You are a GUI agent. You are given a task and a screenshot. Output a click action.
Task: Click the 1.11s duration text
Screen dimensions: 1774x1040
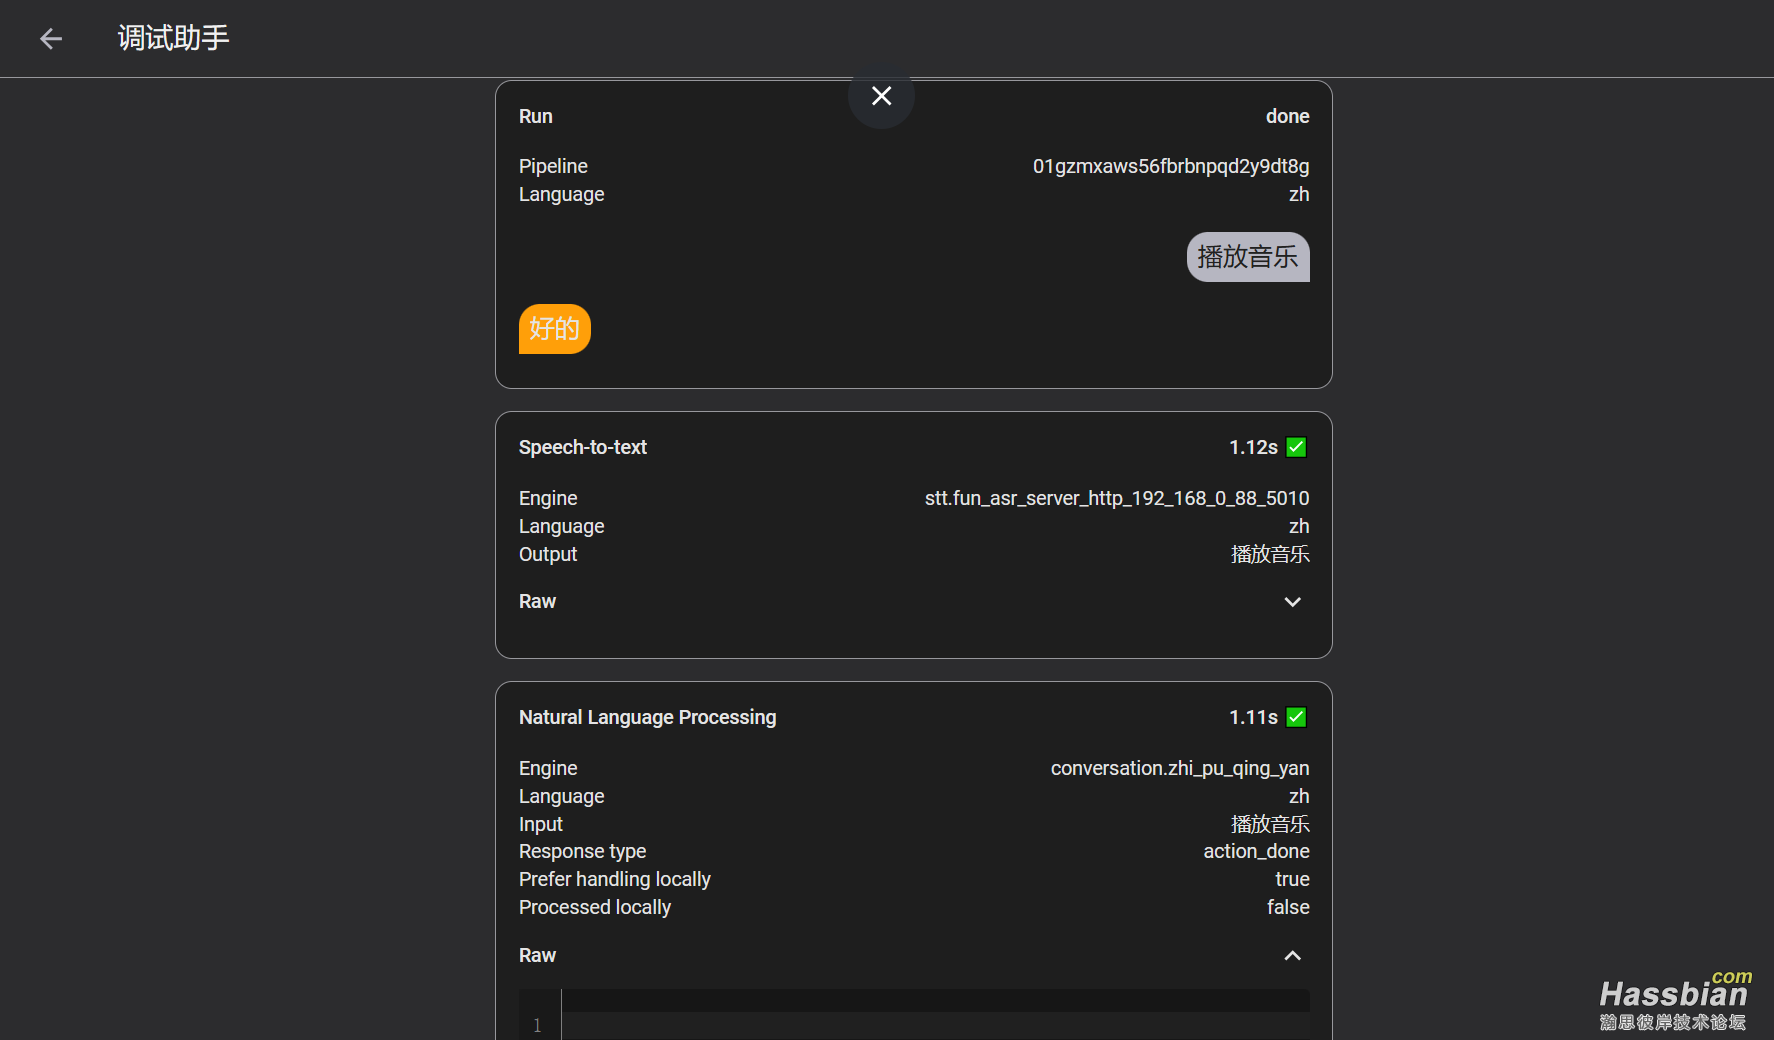point(1253,717)
